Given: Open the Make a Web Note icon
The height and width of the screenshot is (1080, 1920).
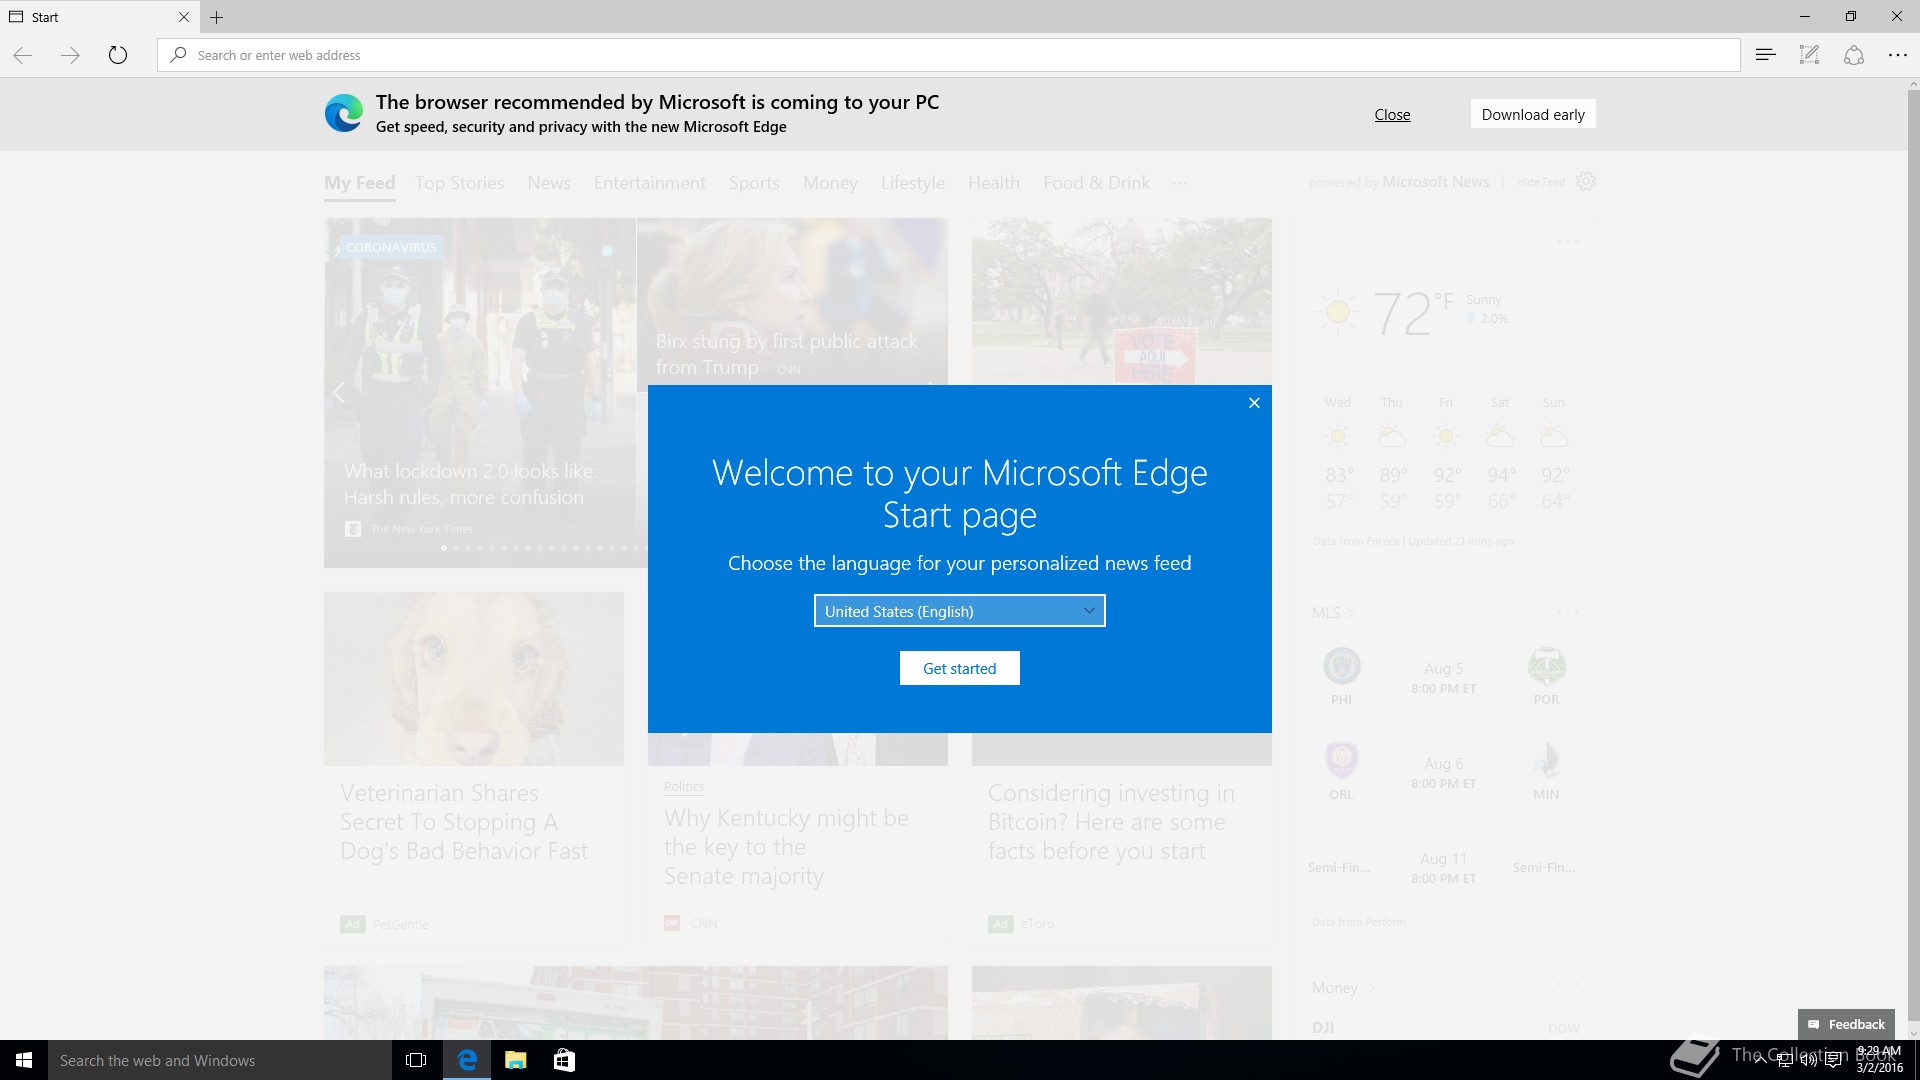Looking at the screenshot, I should tap(1809, 55).
